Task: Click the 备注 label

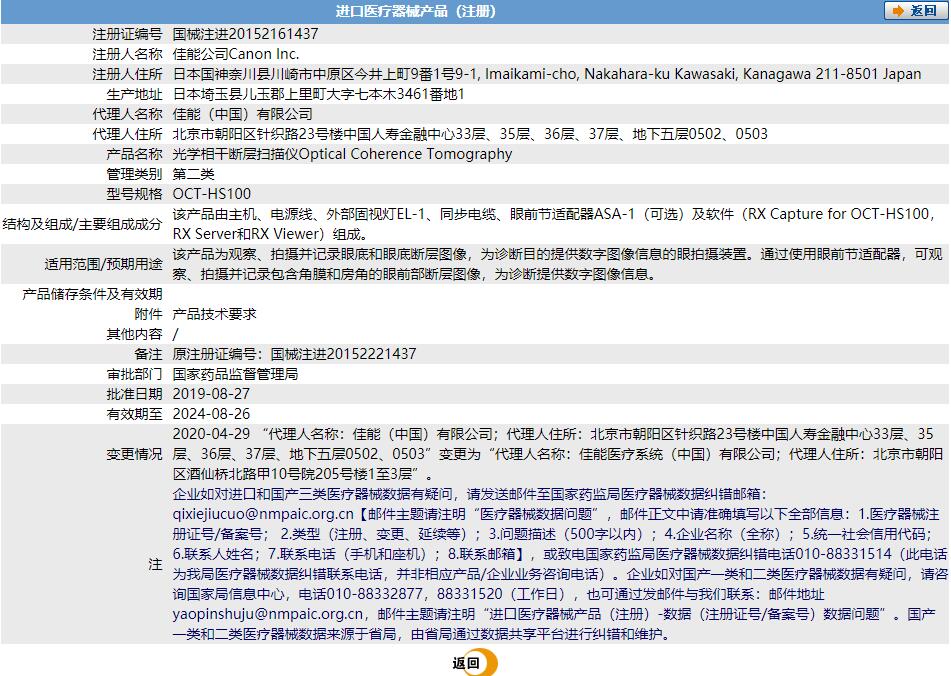Action: click(x=149, y=354)
